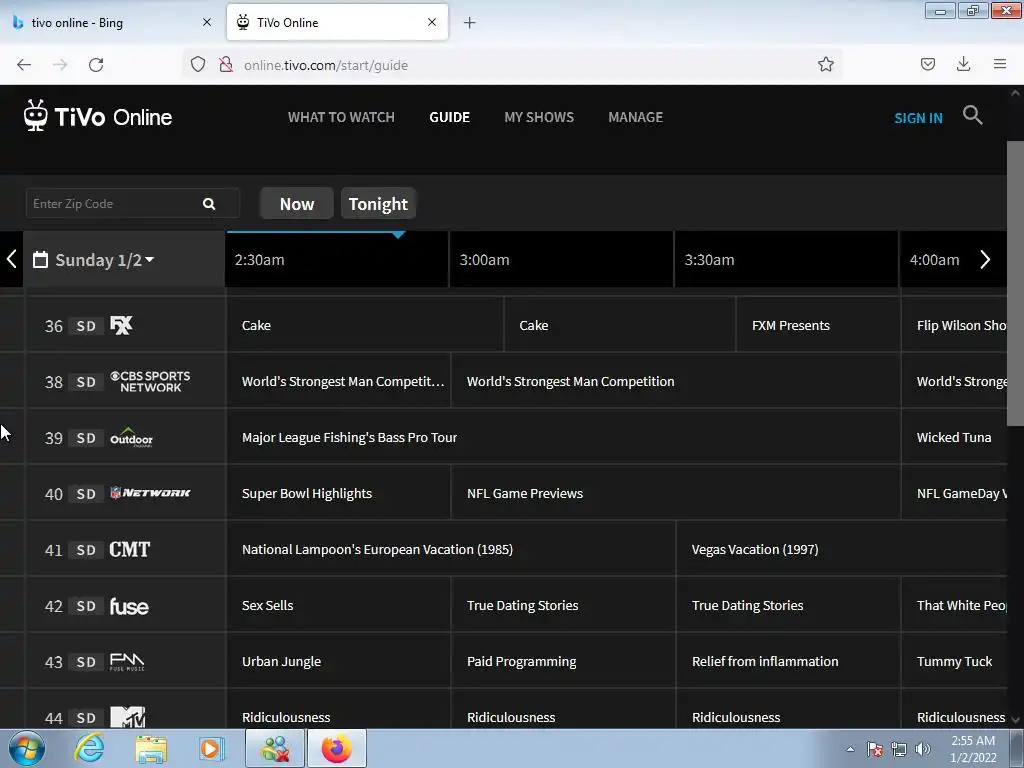Viewport: 1024px width, 768px height.
Task: Open What To Watch section
Action: point(341,117)
